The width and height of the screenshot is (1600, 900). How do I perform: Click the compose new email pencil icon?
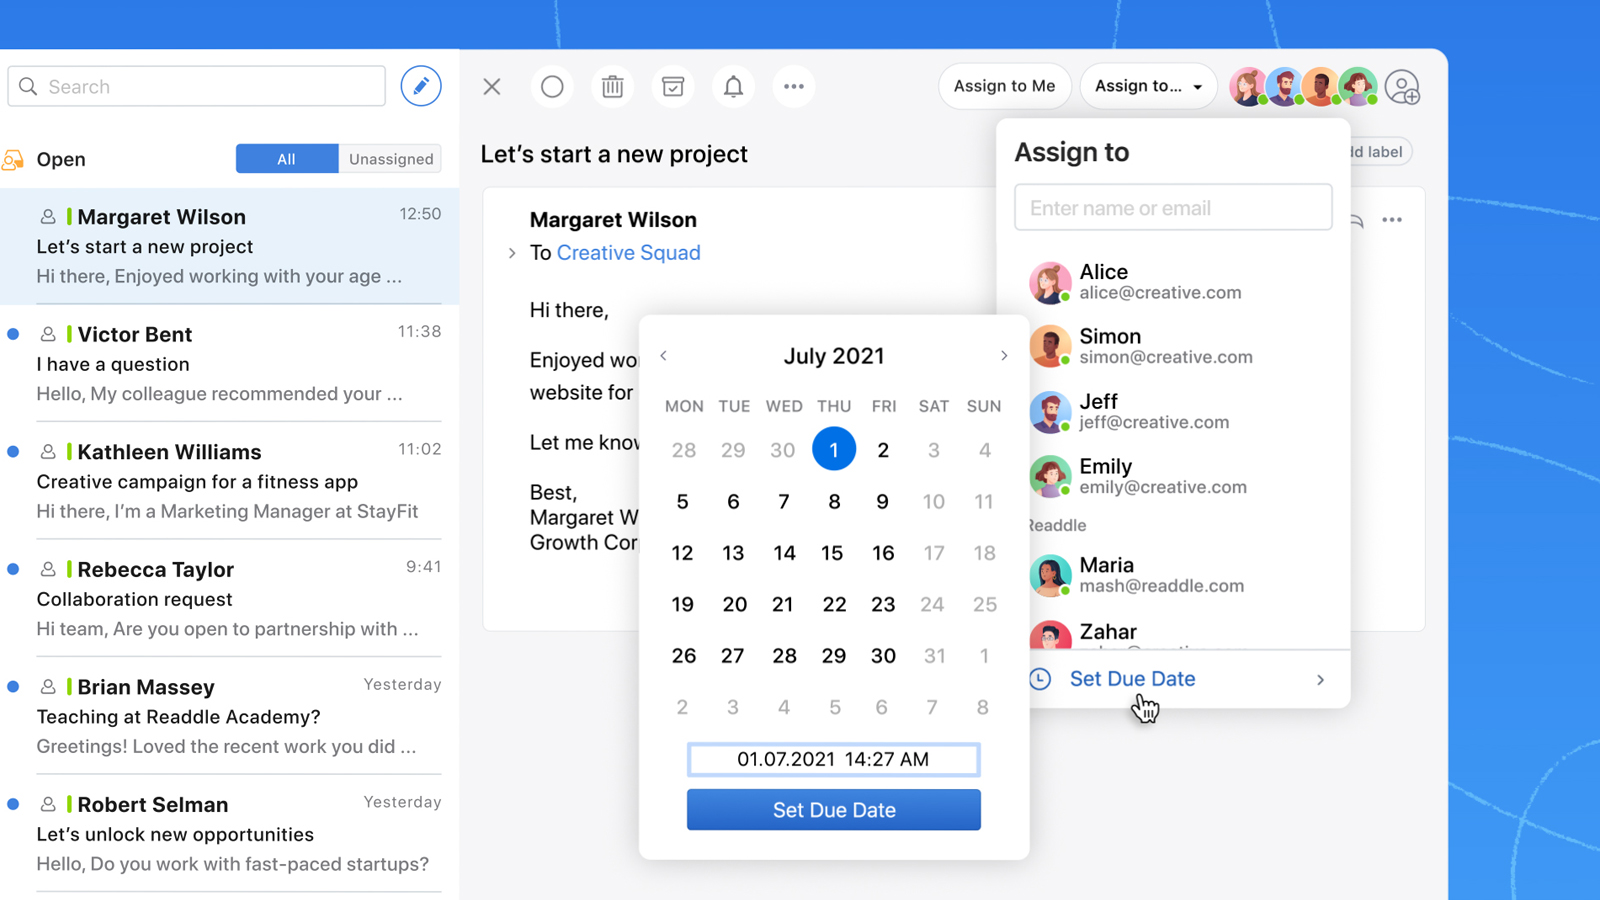point(421,86)
